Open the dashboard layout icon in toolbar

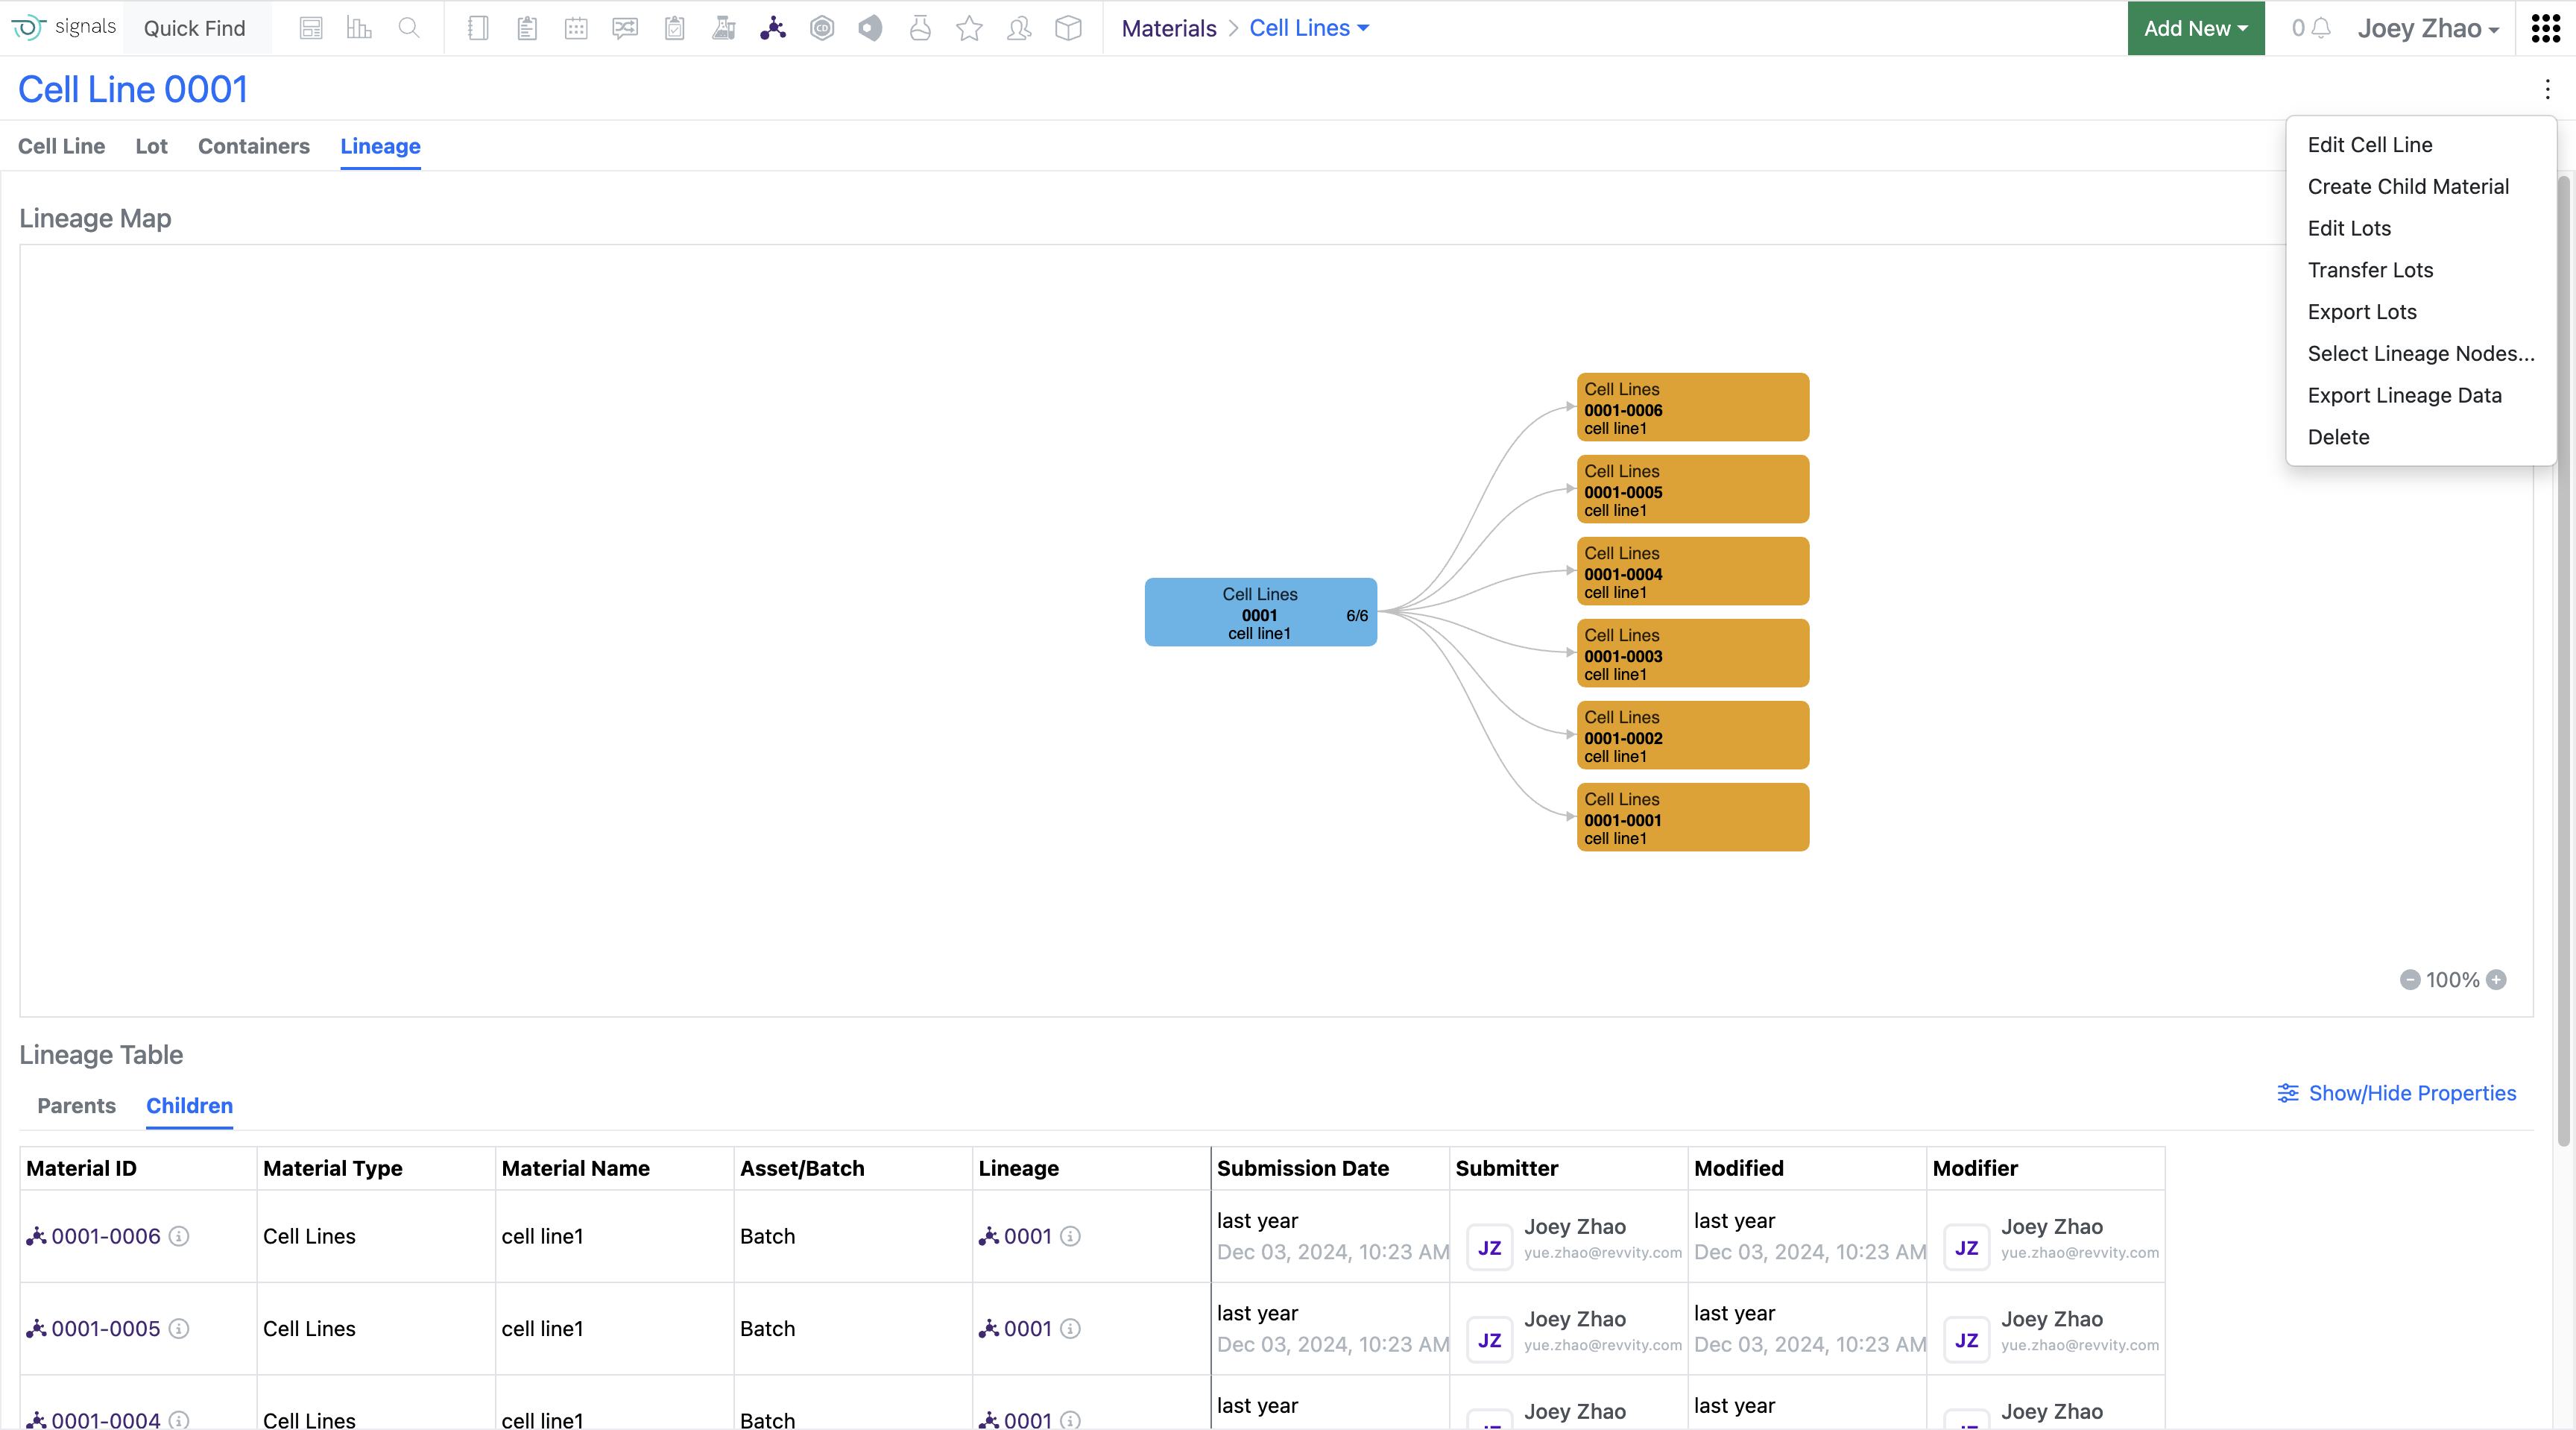pos(311,28)
